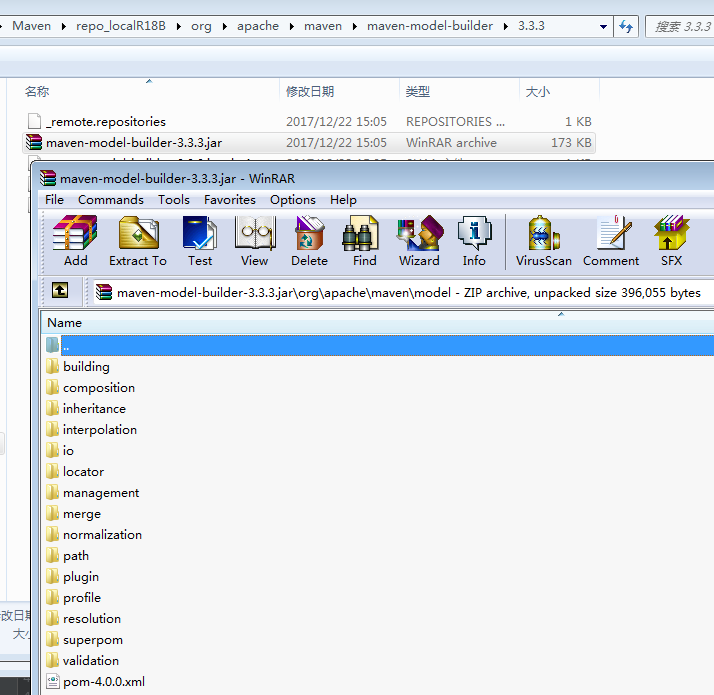Select the plugin folder

(x=81, y=576)
